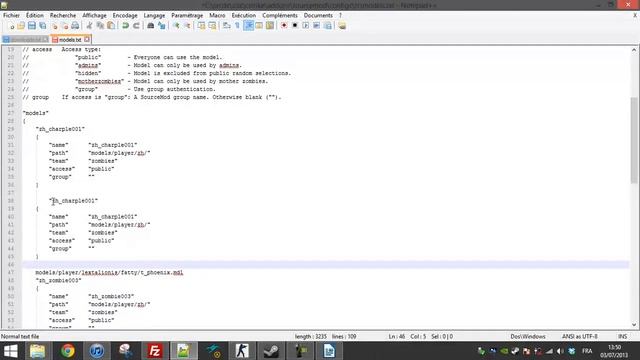Open FileZilla from the taskbar

[155, 351]
